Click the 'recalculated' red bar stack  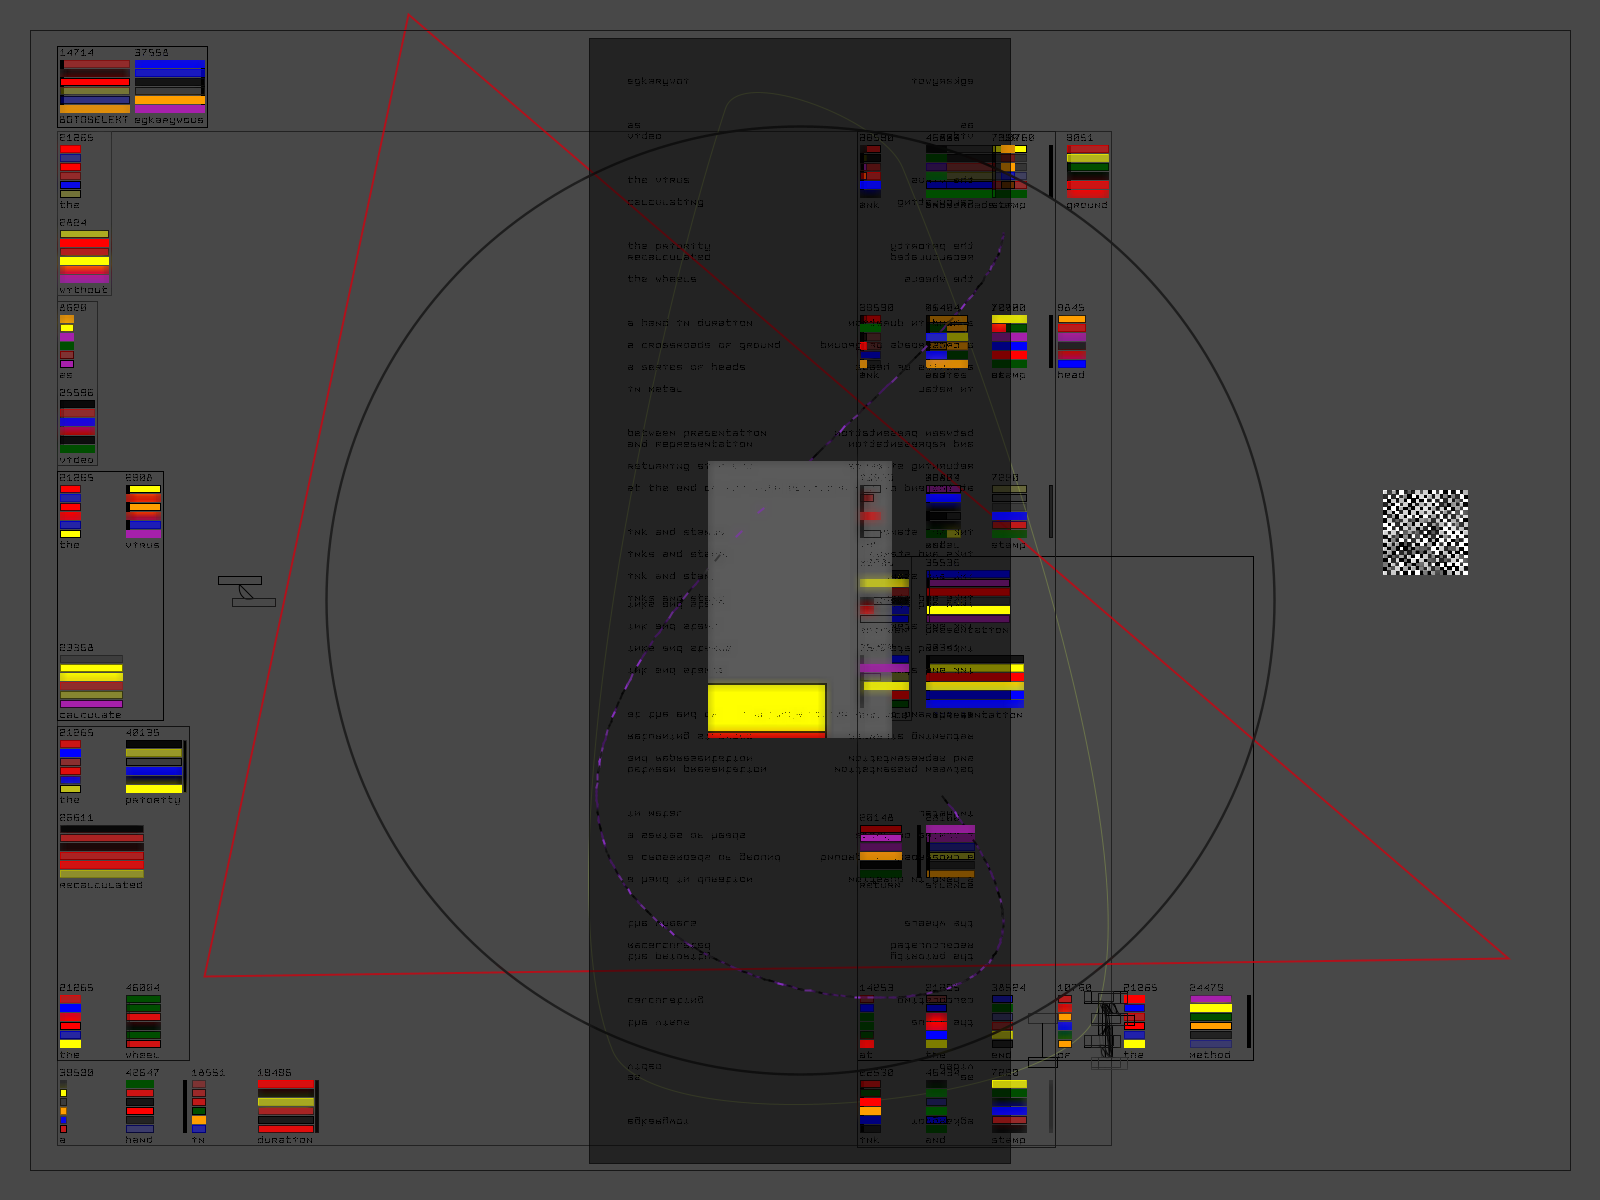click(101, 852)
